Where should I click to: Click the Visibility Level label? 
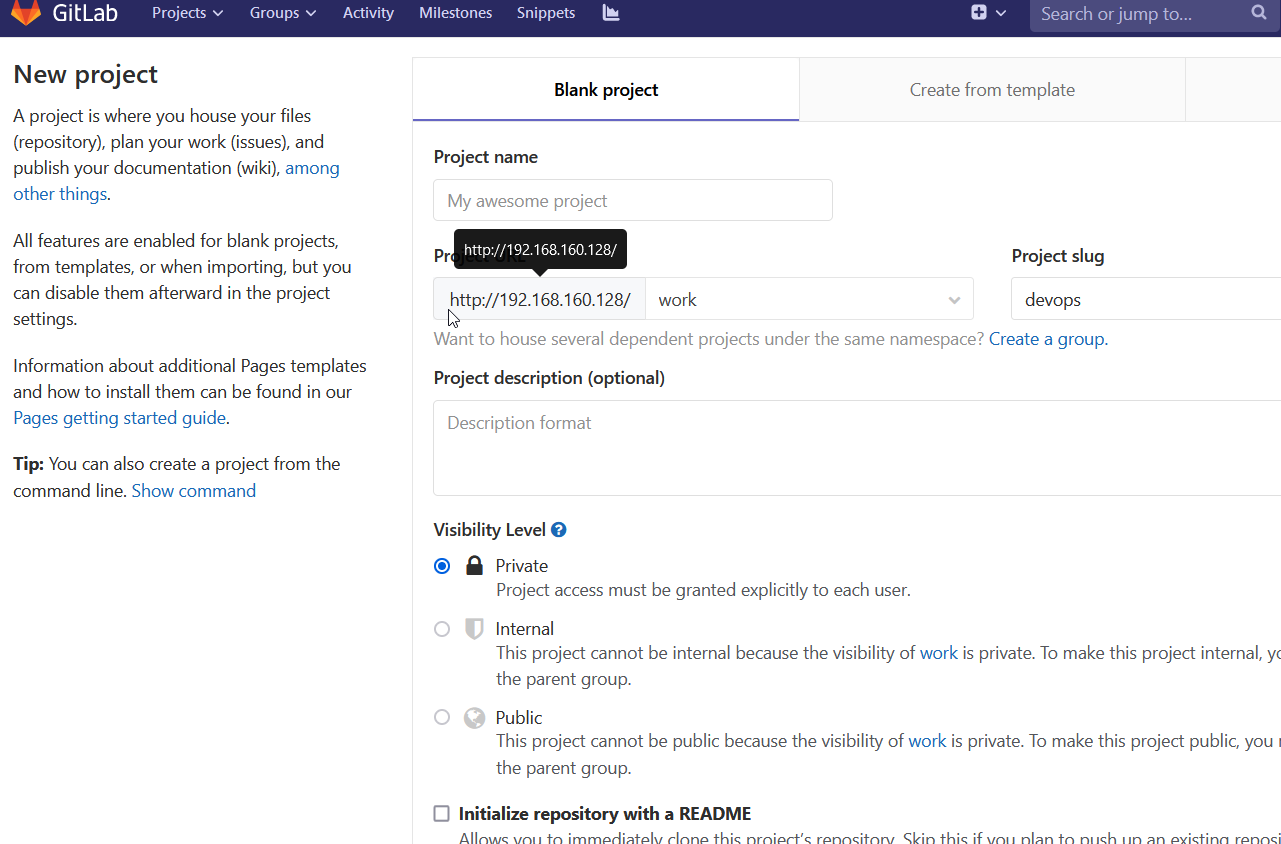tap(490, 530)
